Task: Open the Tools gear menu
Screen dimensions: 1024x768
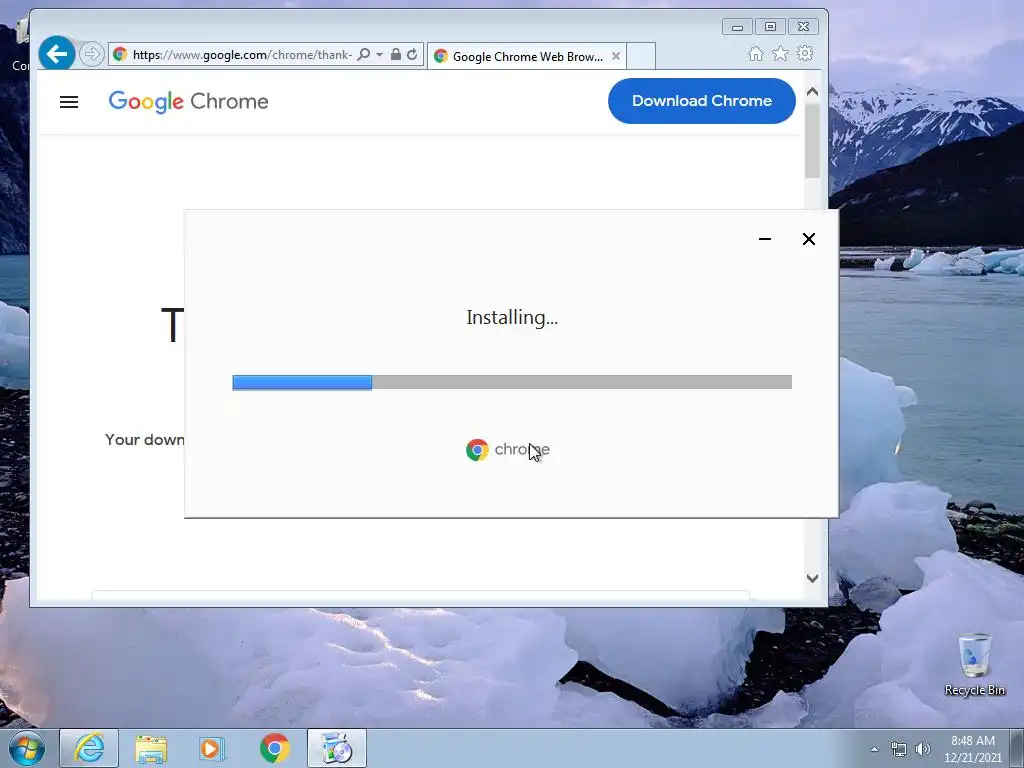Action: (x=805, y=53)
